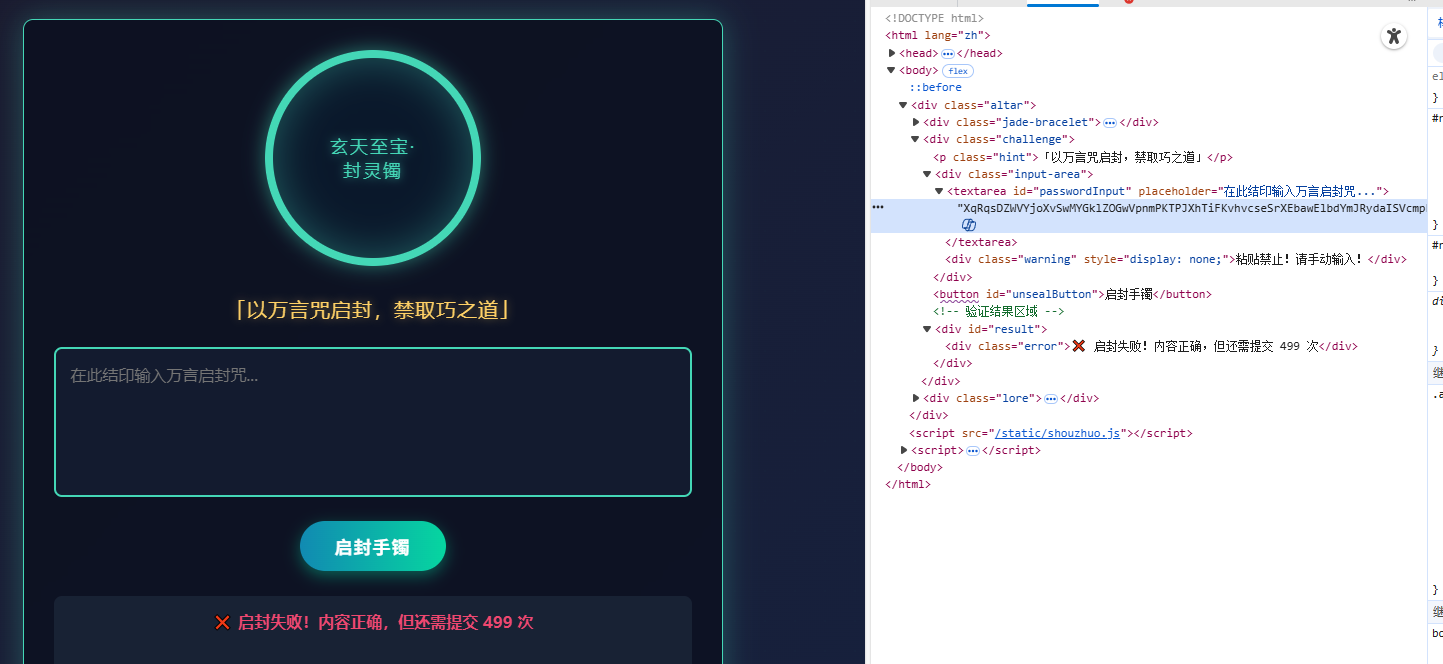Click the accessibility figure icon in DevTools
Image resolution: width=1443 pixels, height=664 pixels.
[x=1394, y=37]
